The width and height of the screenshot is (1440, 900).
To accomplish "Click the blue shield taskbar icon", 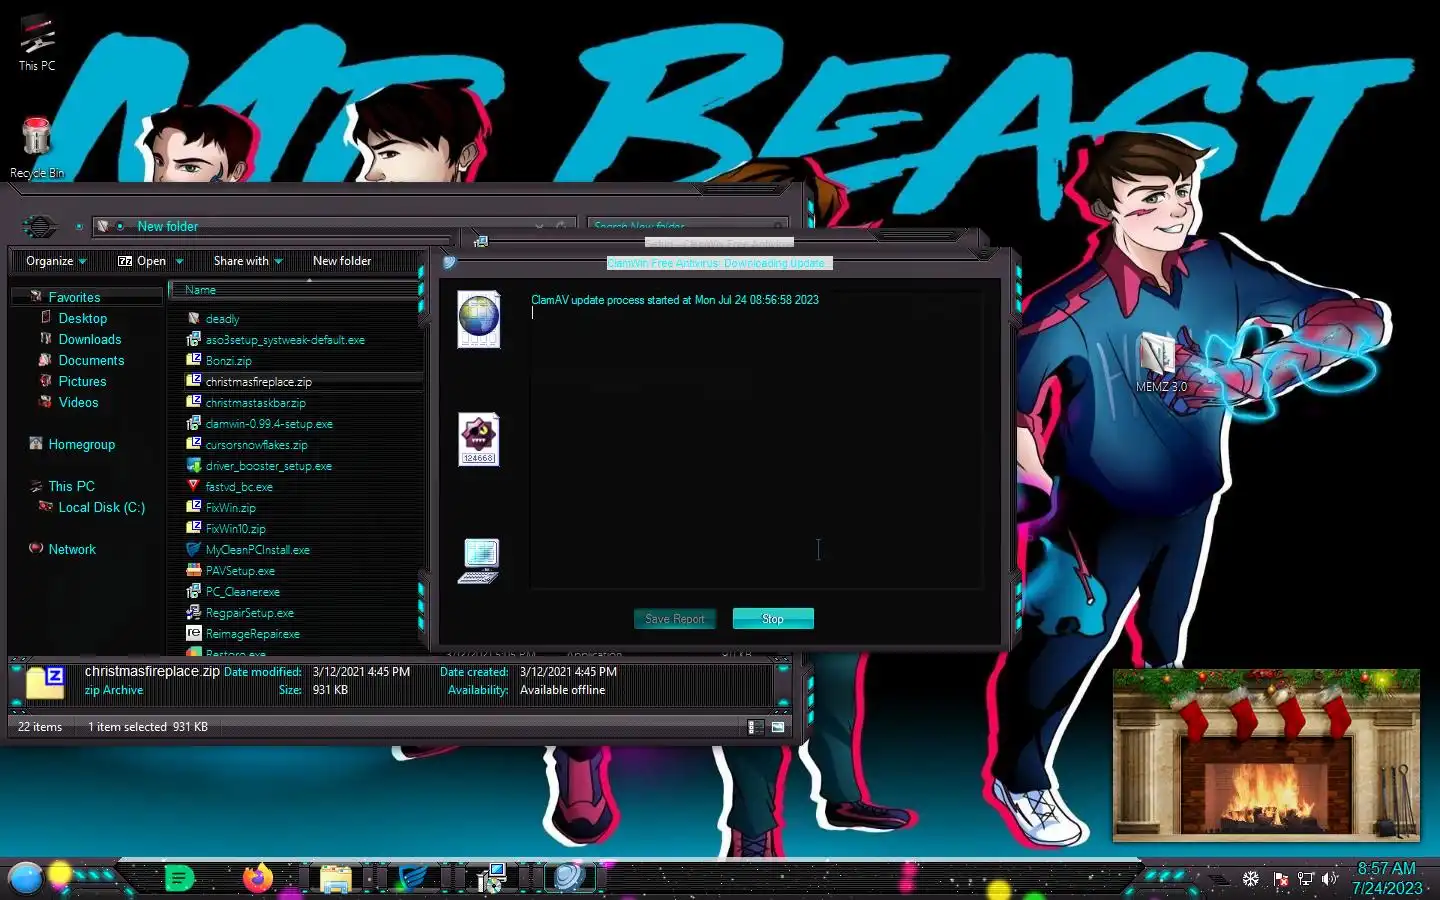I will pyautogui.click(x=413, y=878).
